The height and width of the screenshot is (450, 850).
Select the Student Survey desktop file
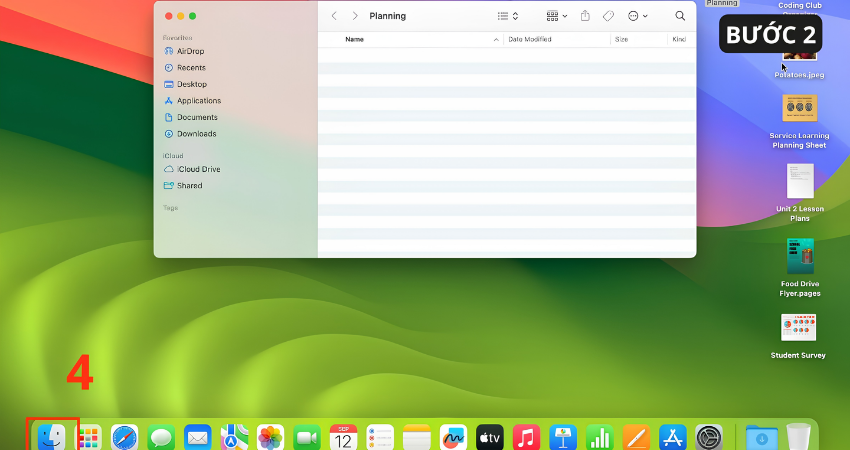click(799, 336)
